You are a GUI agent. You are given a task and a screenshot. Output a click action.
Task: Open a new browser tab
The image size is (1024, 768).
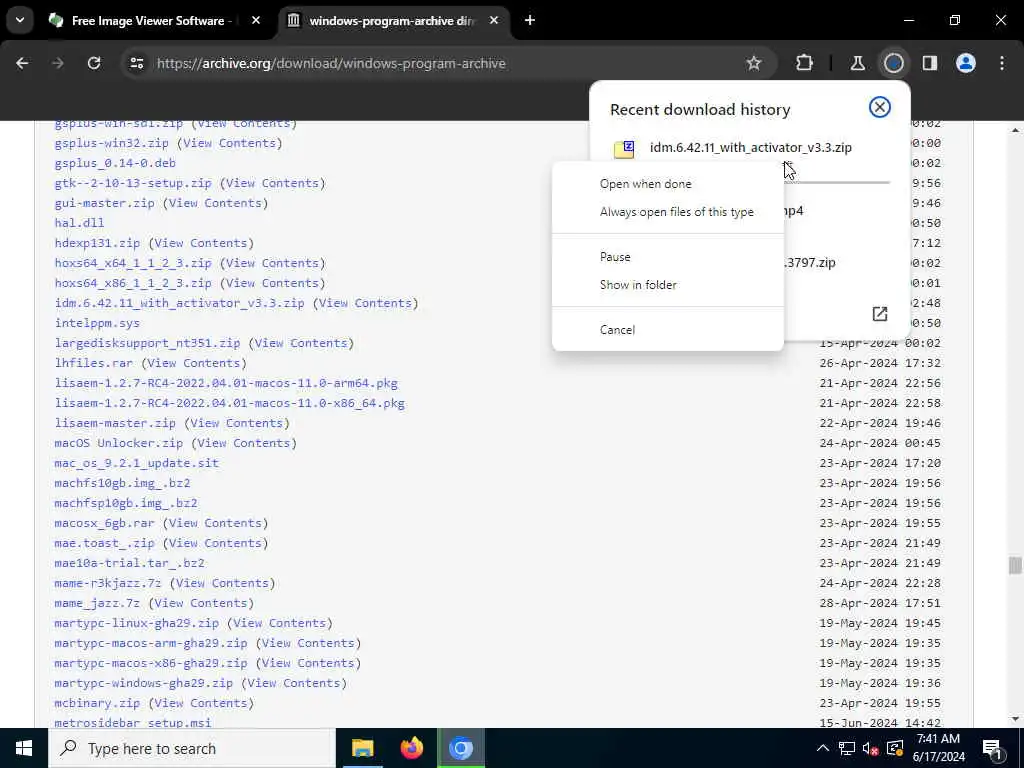pyautogui.click(x=530, y=21)
